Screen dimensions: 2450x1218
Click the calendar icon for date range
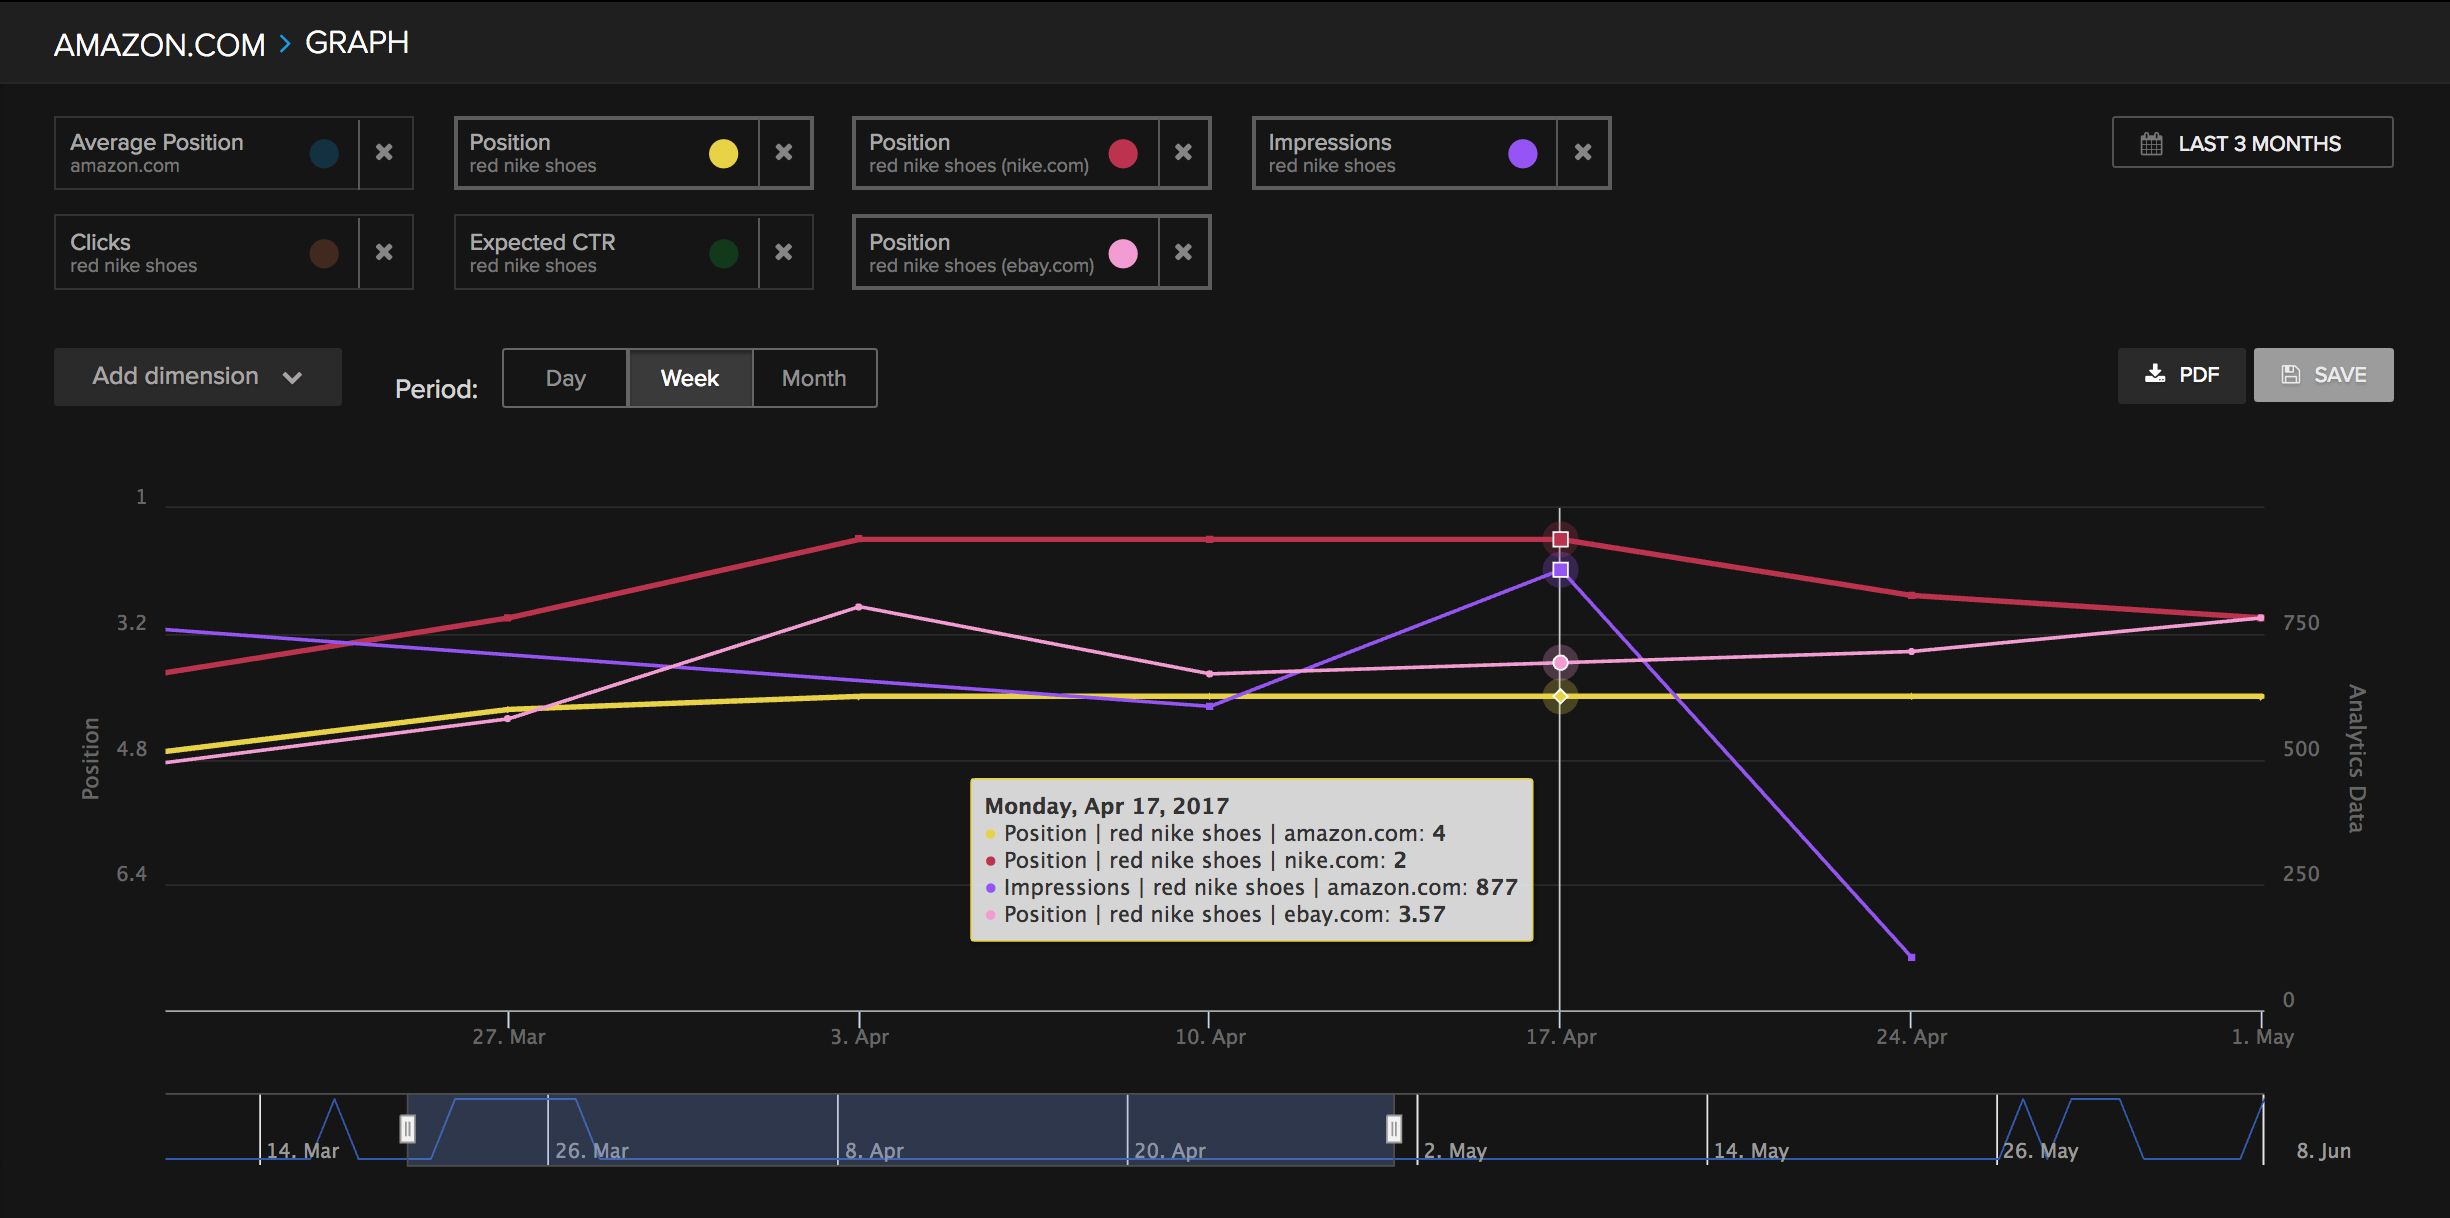(2148, 144)
